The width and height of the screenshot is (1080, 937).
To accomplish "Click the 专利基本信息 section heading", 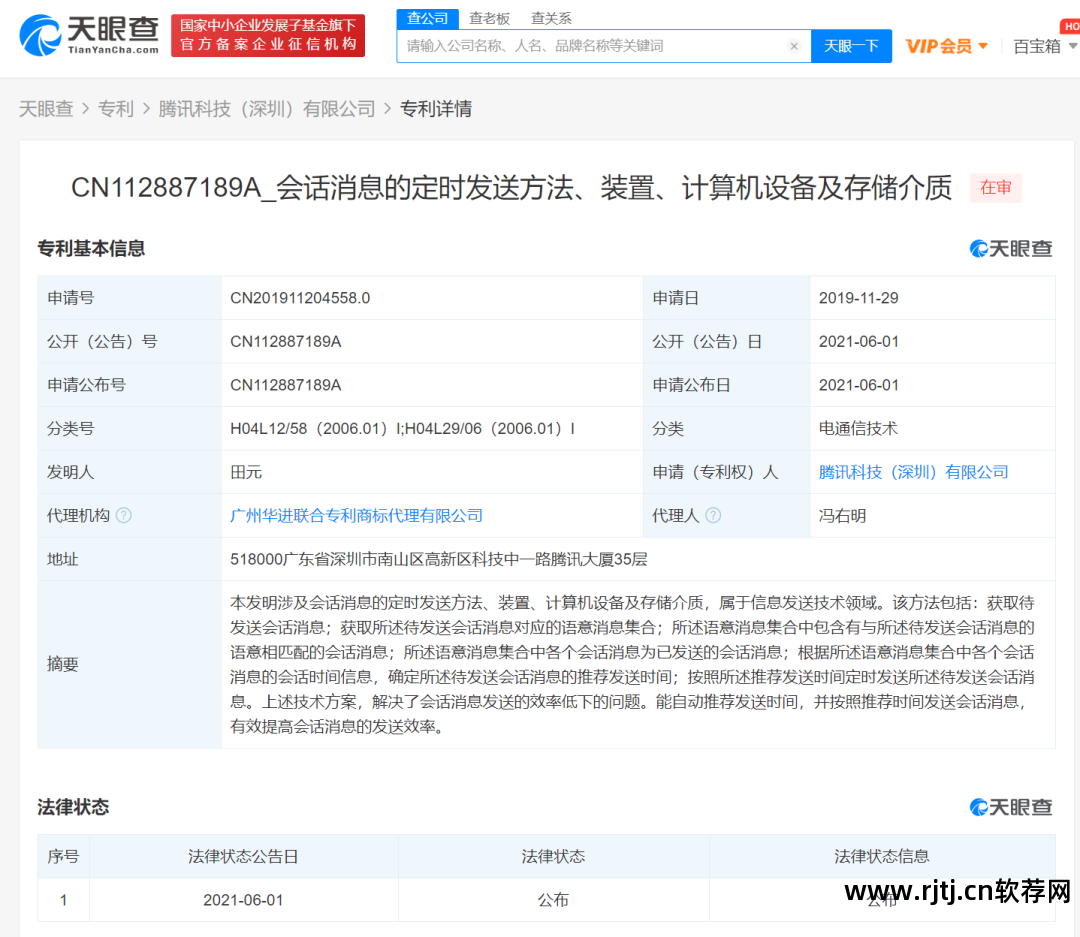I will click(x=91, y=249).
